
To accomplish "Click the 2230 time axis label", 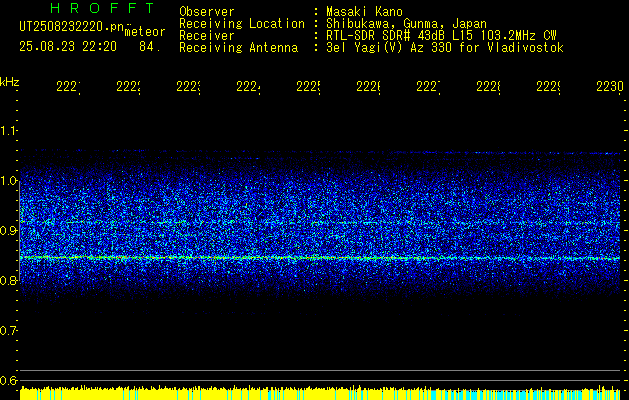I will click(610, 87).
